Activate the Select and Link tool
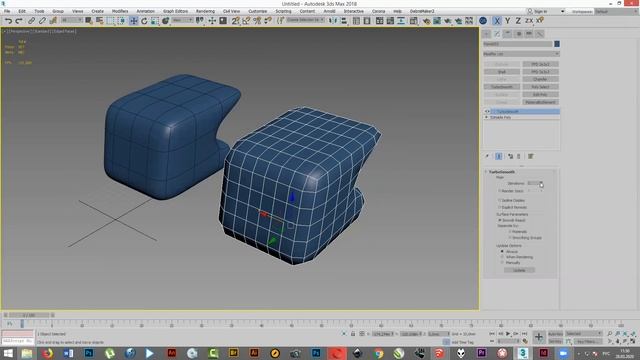The image size is (640, 360). tap(31, 21)
